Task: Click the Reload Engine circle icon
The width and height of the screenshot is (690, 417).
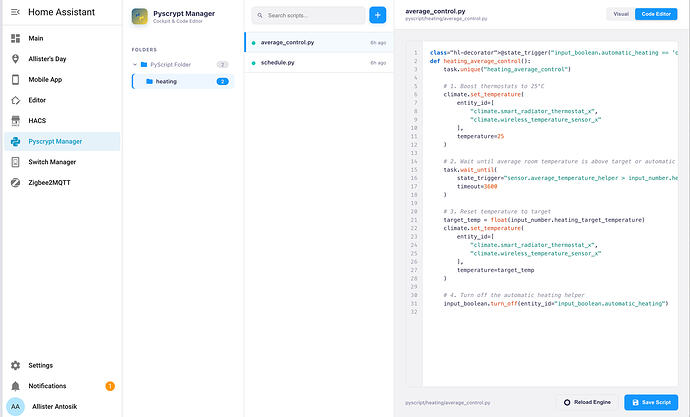Action: pyautogui.click(x=567, y=402)
